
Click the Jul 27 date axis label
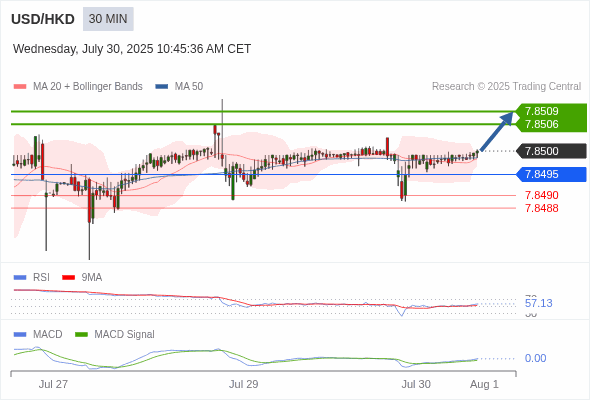[53, 384]
